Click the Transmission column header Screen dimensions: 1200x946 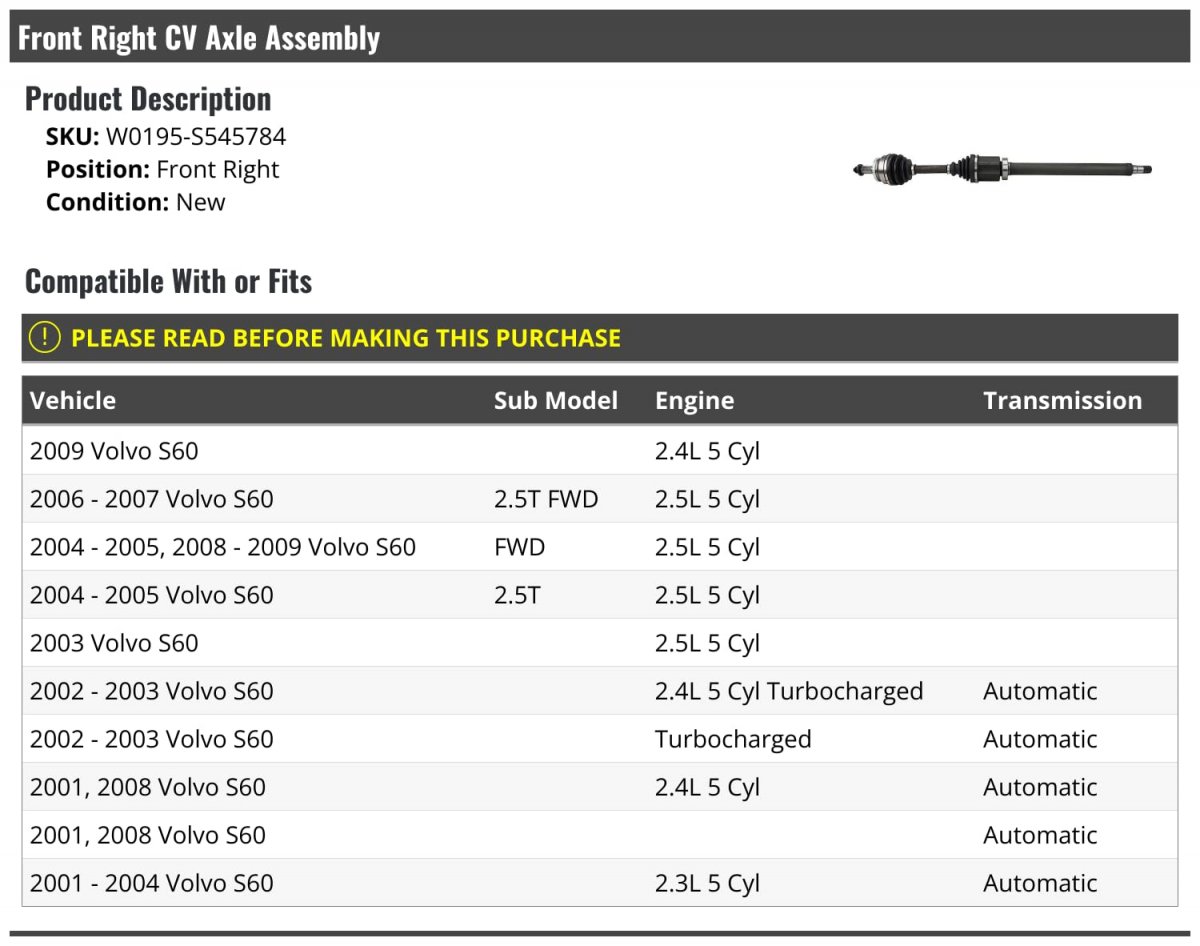coord(1062,400)
